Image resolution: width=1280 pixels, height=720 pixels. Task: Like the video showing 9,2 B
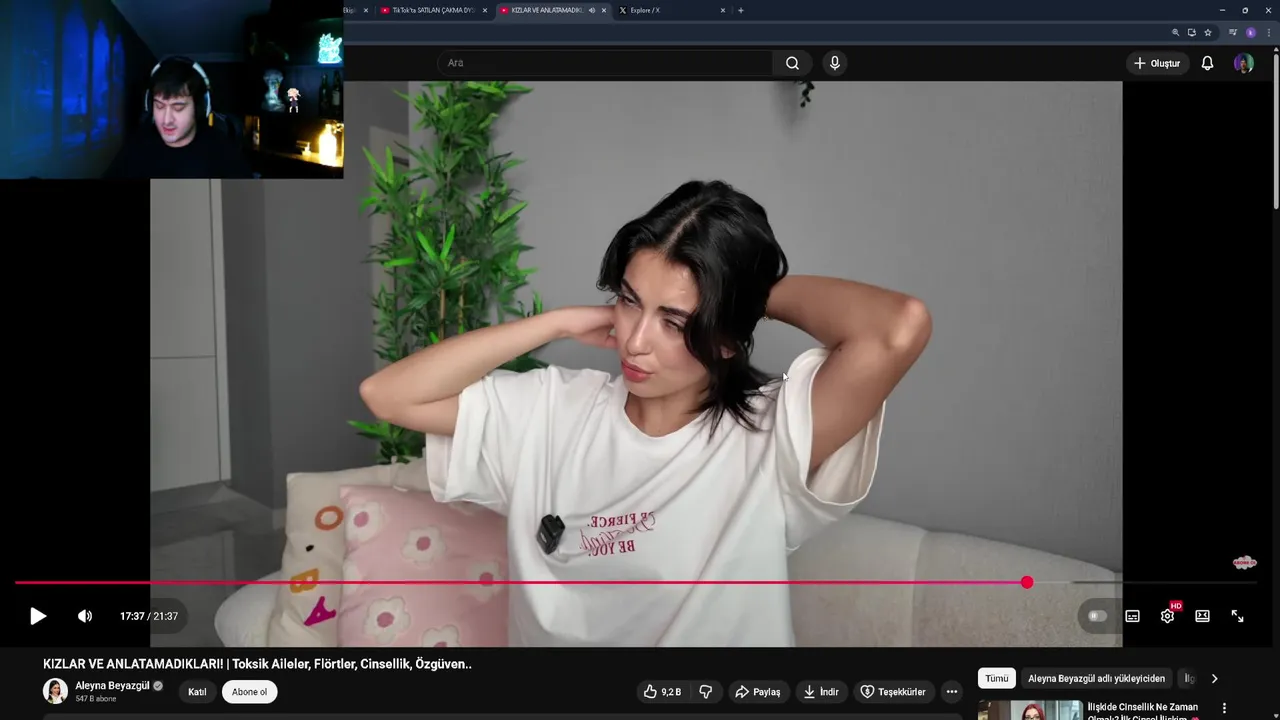tap(662, 692)
